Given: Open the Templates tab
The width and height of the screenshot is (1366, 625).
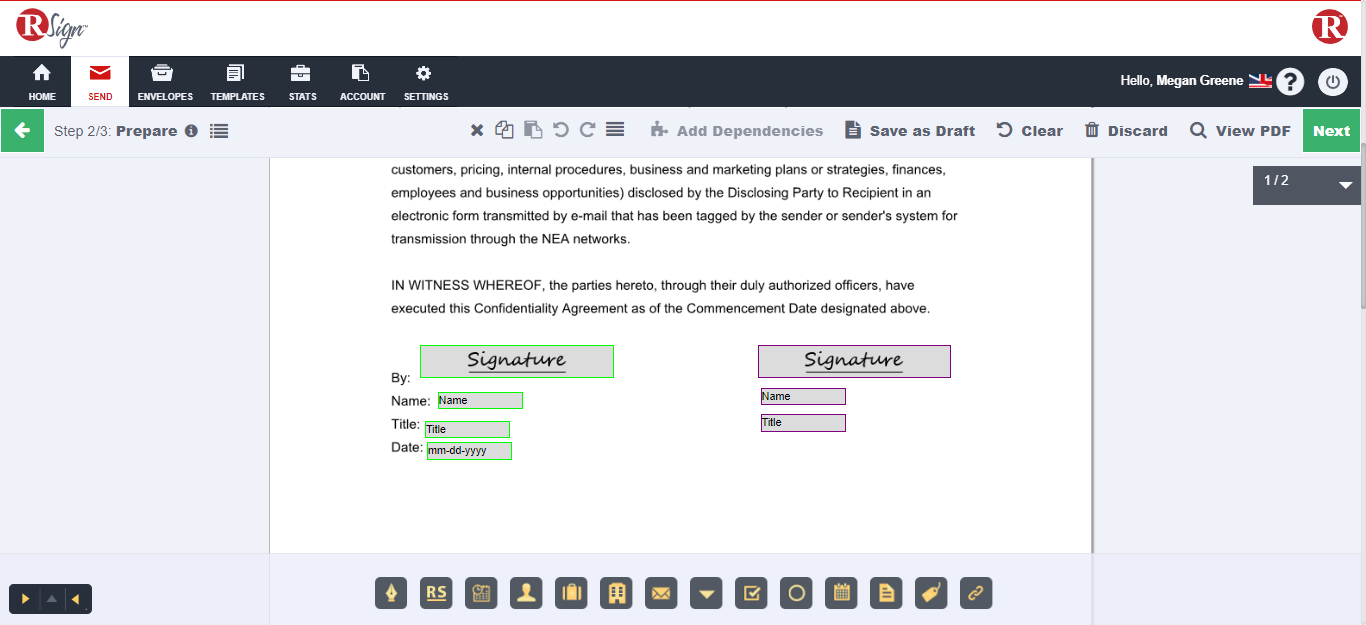Looking at the screenshot, I should (237, 82).
